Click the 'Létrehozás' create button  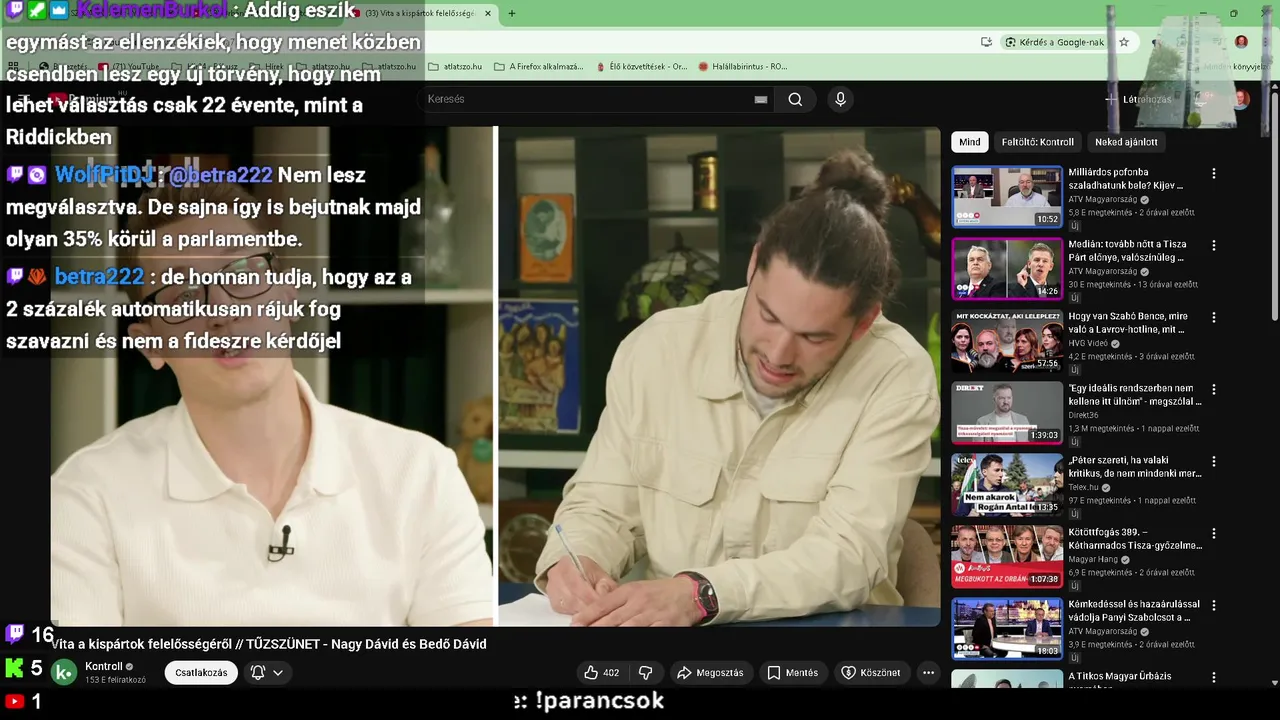click(1138, 99)
